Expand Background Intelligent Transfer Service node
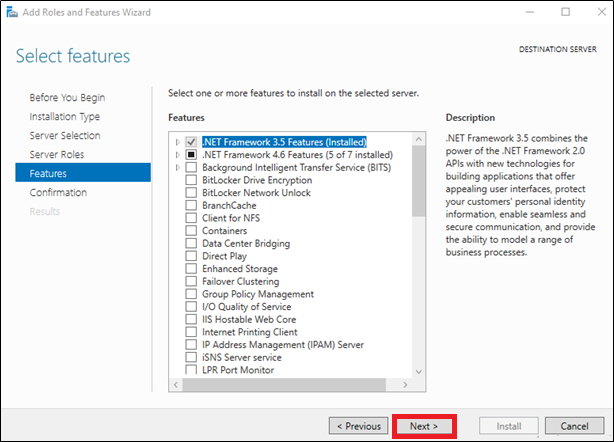614x442 pixels. tap(178, 167)
